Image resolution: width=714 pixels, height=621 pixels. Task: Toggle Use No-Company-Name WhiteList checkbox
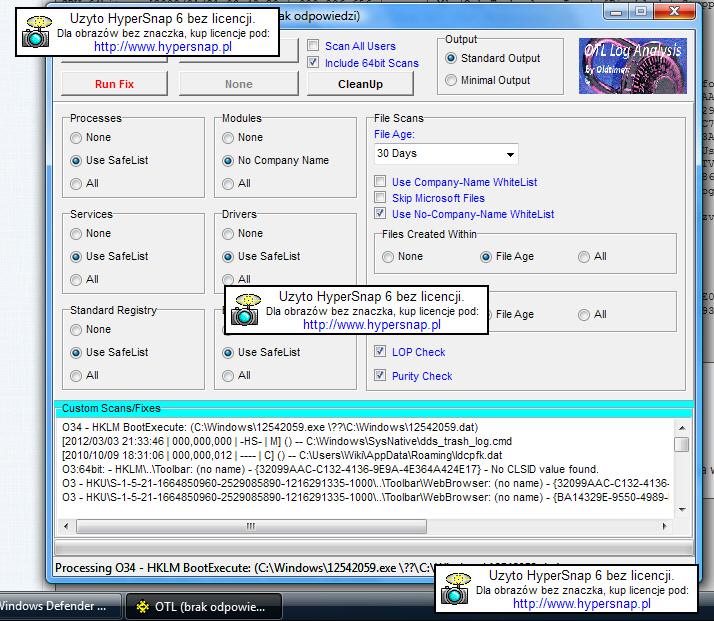380,213
